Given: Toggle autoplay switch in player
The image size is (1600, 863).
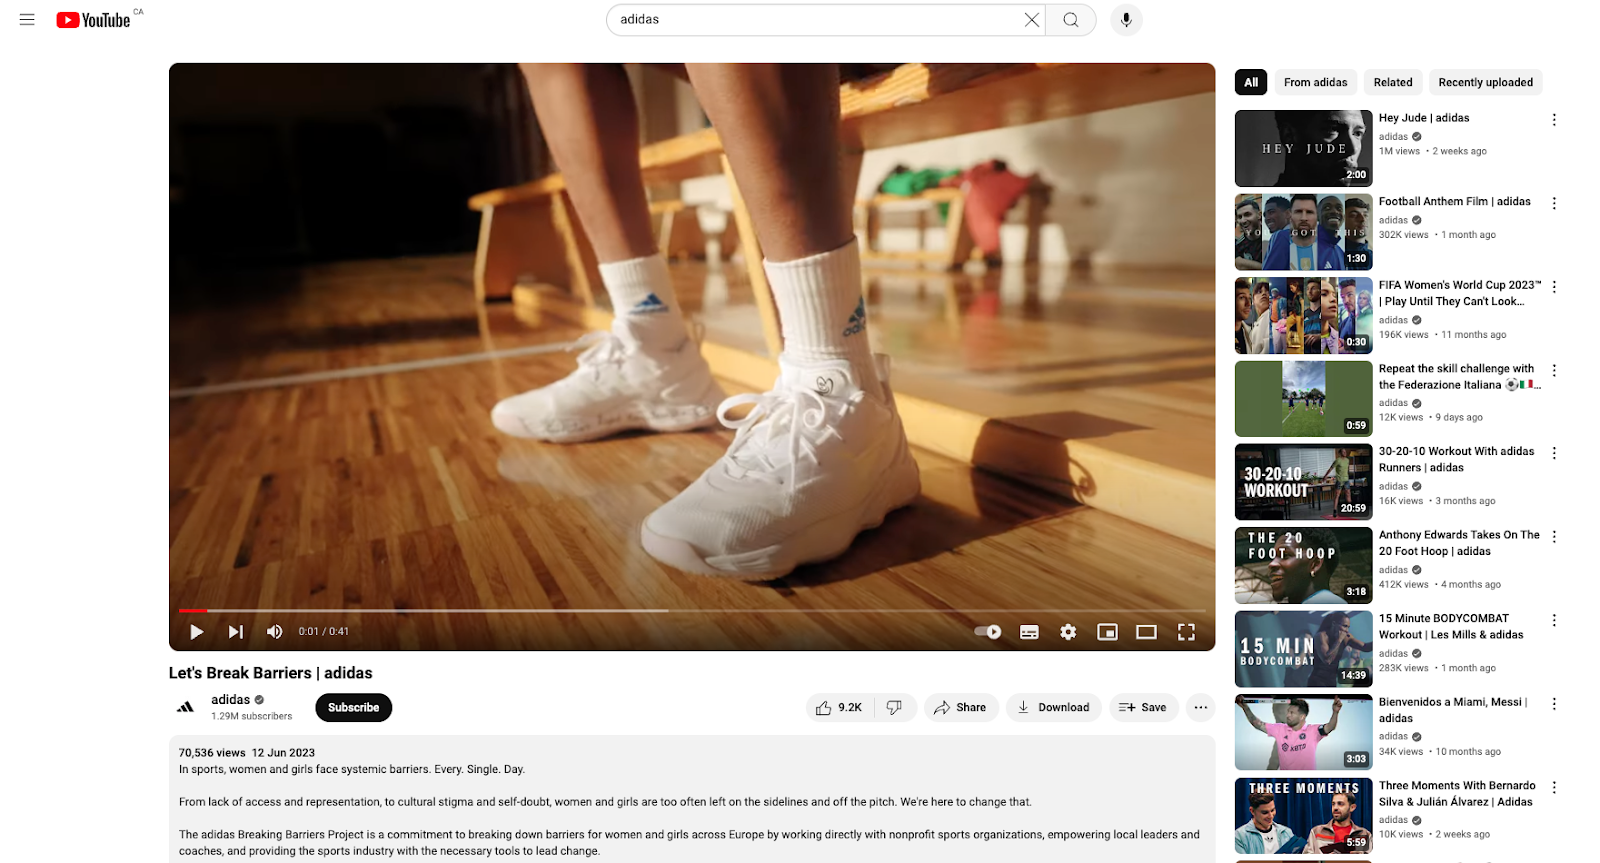Looking at the screenshot, I should pyautogui.click(x=988, y=632).
